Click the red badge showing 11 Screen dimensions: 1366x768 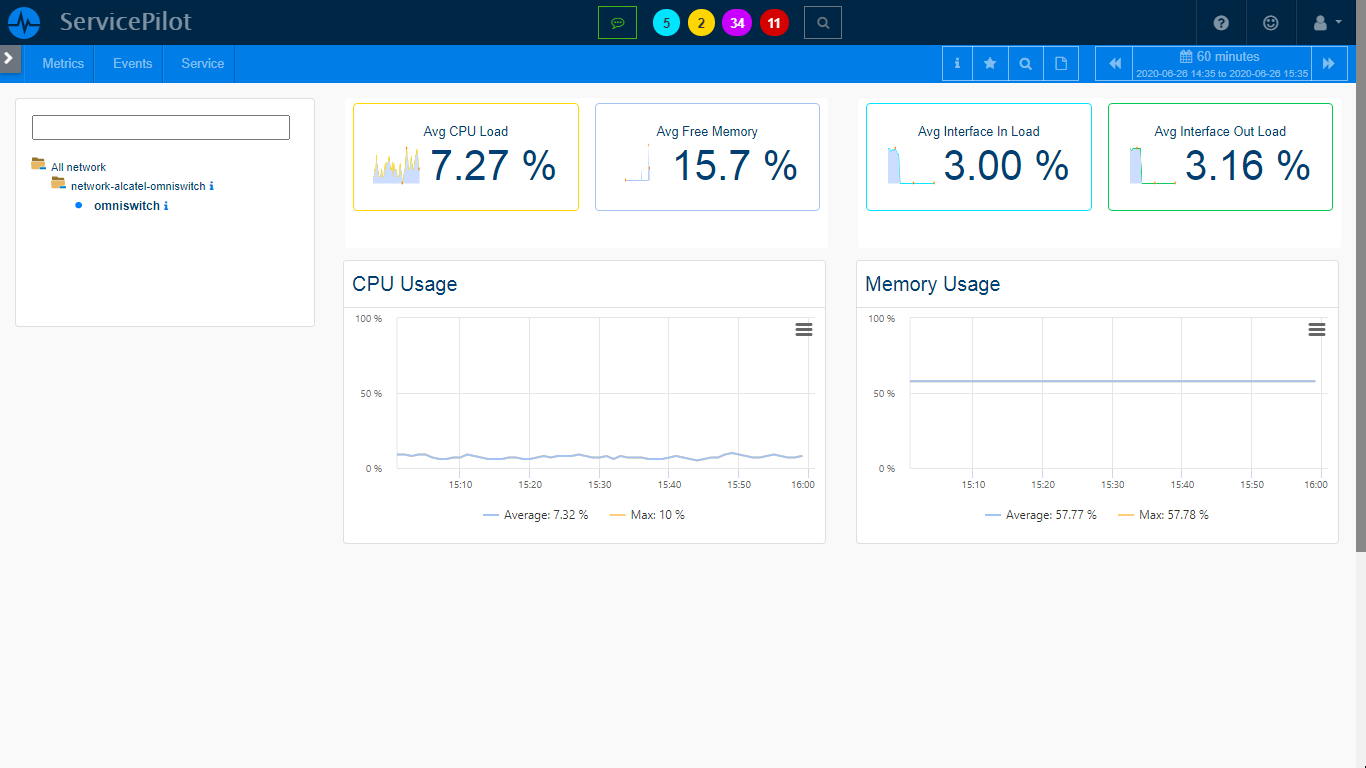[774, 22]
